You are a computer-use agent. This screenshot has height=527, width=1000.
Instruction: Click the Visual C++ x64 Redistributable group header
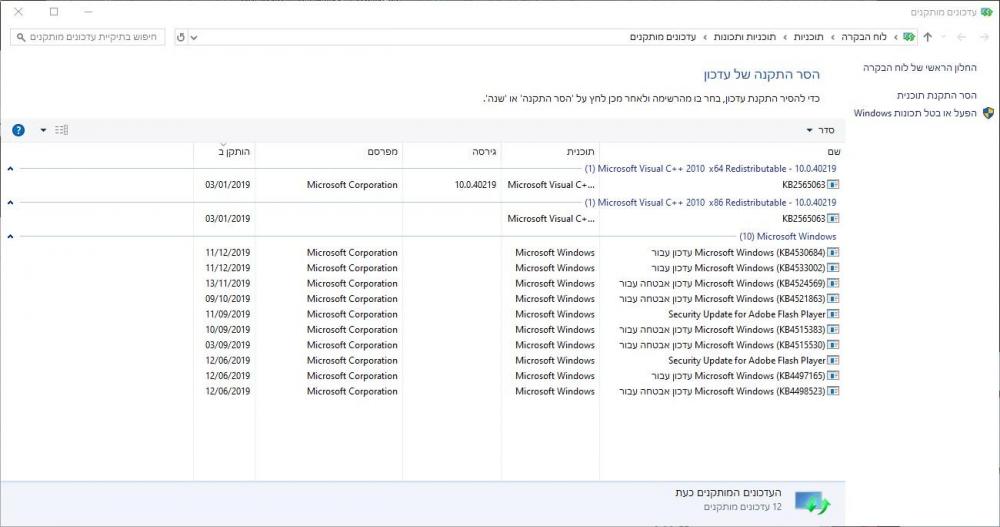coord(710,168)
